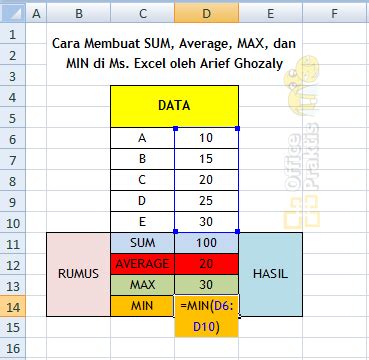This screenshot has height=360, width=369.
Task: Click the red AVERAGE label cell
Action: point(142,264)
